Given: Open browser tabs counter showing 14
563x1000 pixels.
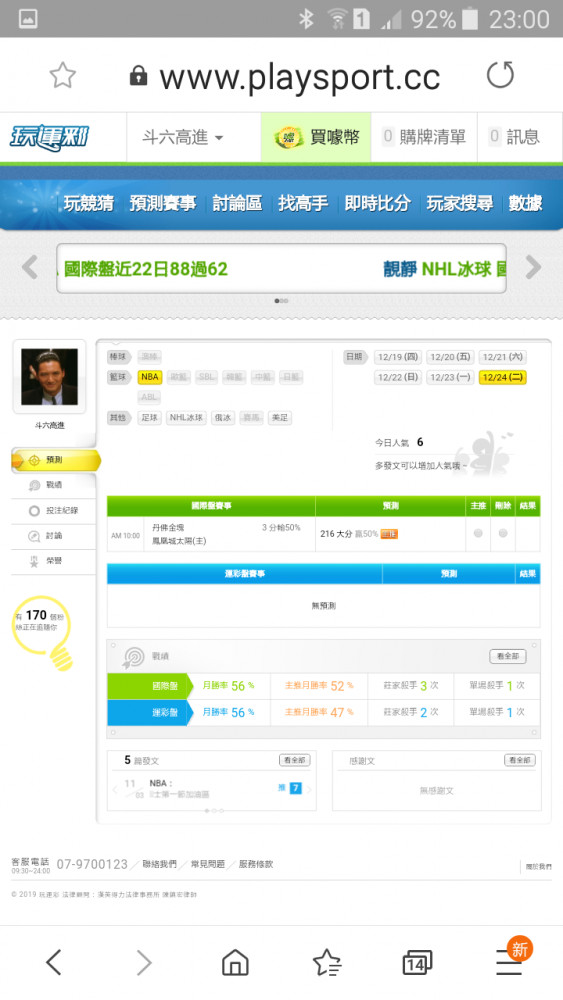Looking at the screenshot, I should point(417,962).
